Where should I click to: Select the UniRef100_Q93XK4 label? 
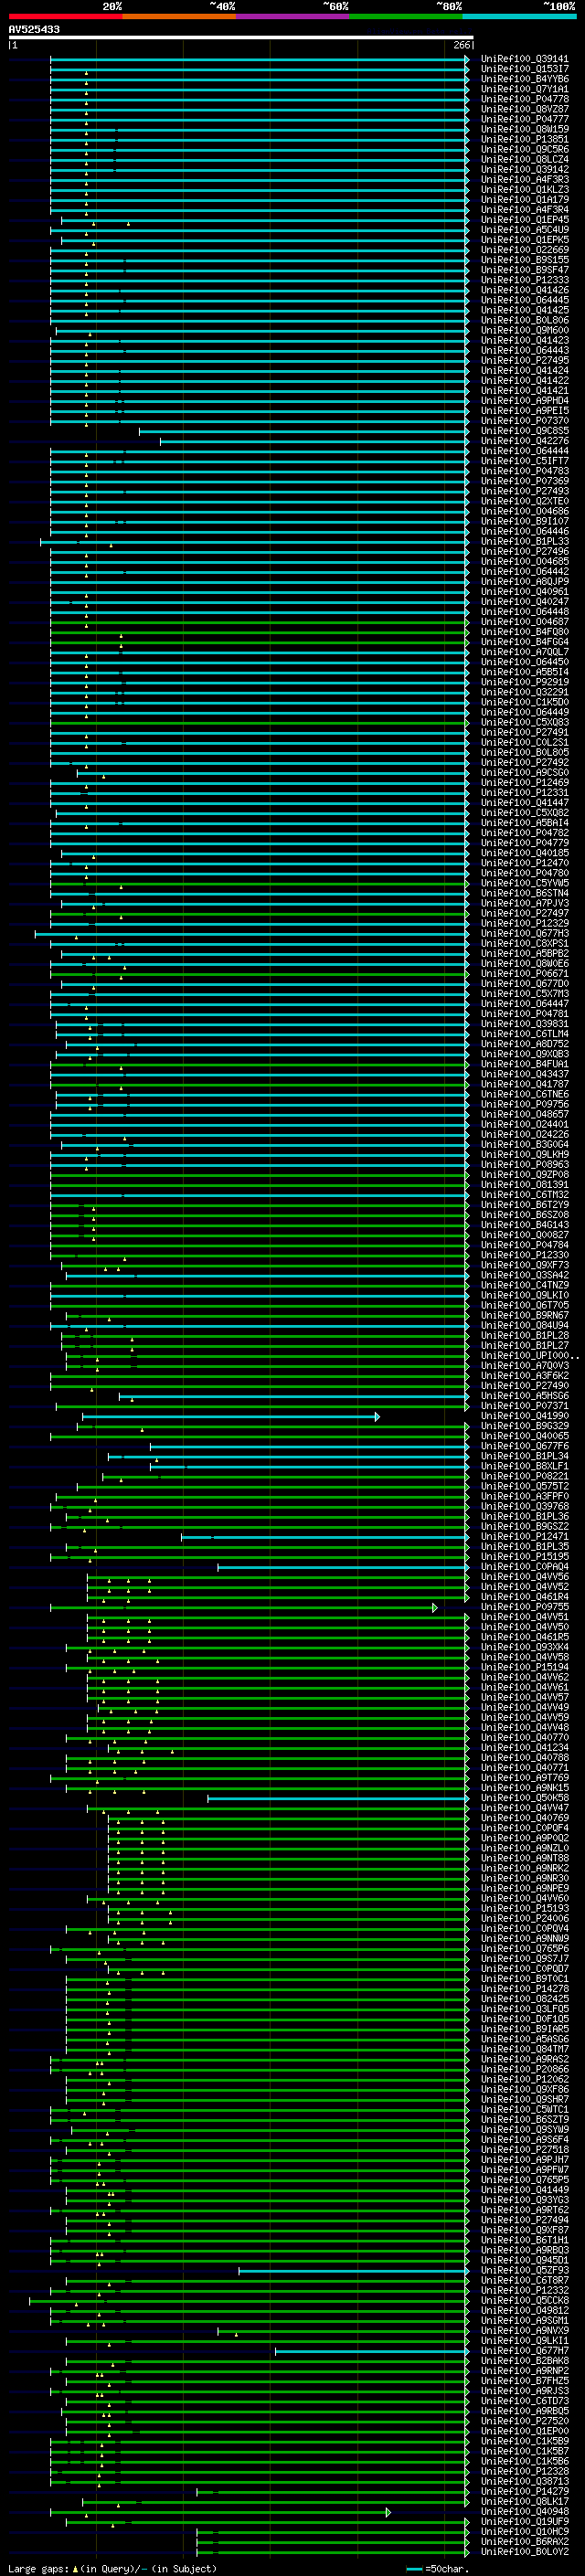pos(524,1647)
